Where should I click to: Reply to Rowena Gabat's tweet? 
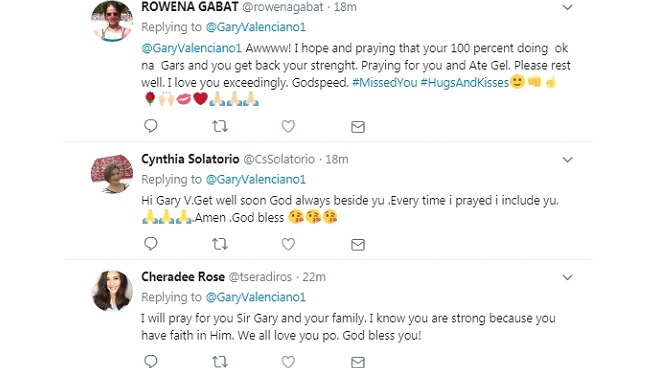pyautogui.click(x=151, y=126)
